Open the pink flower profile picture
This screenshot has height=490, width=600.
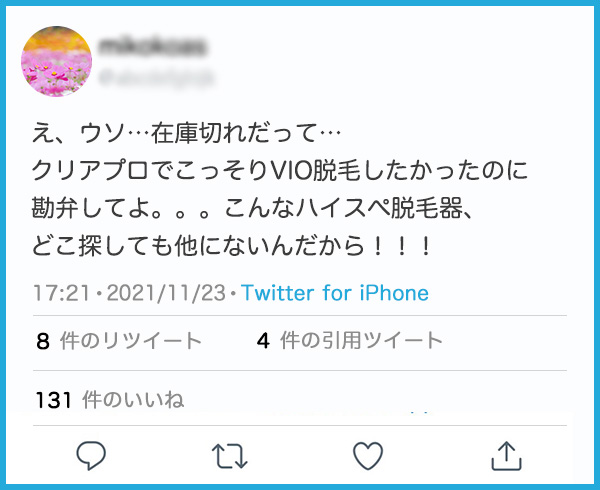pos(56,61)
